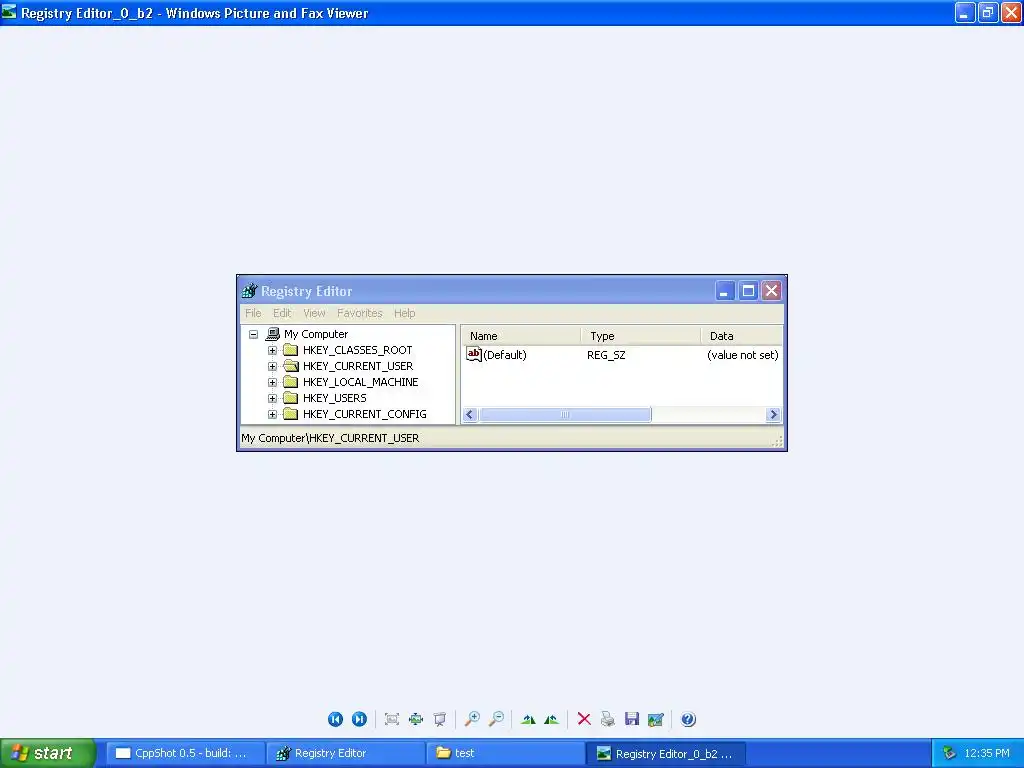
Task: Switch to CppShot 0.5 taskbar button
Action: (185, 753)
